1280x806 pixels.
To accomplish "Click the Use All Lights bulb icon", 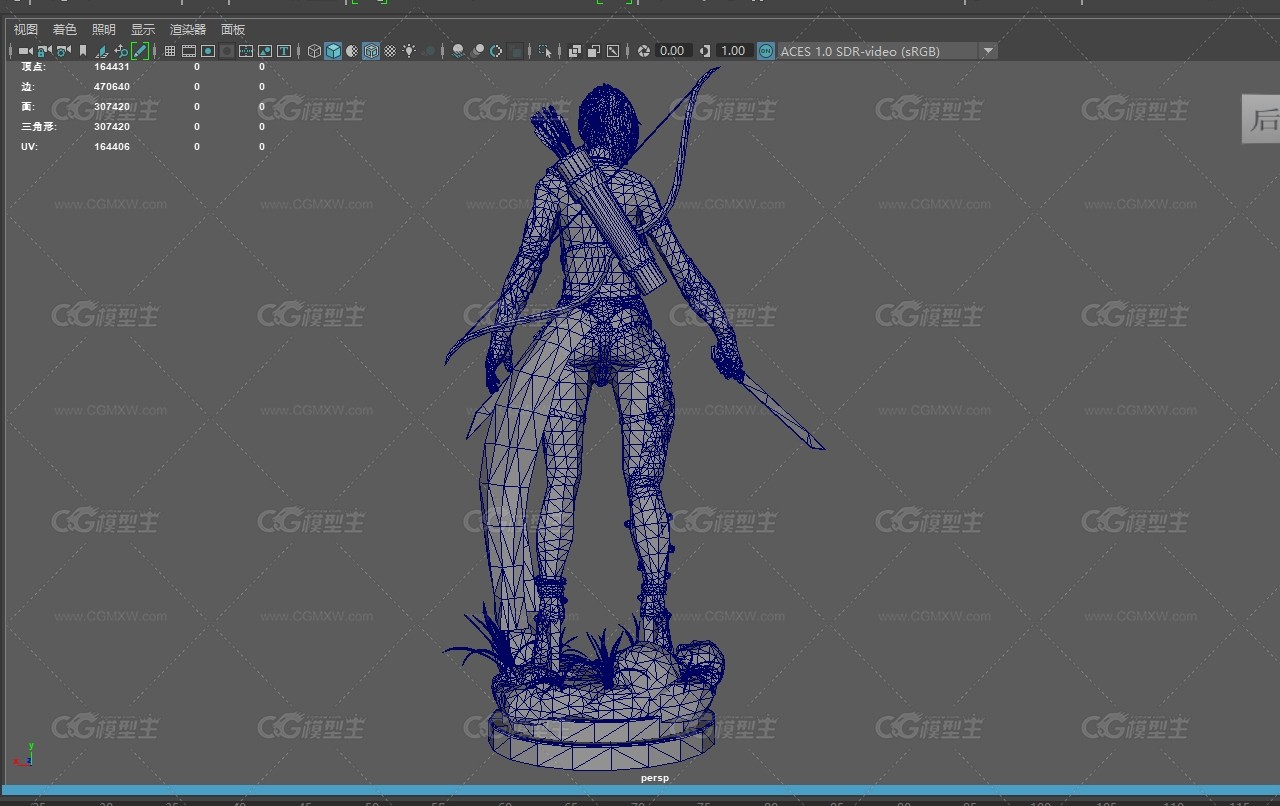I will point(409,51).
